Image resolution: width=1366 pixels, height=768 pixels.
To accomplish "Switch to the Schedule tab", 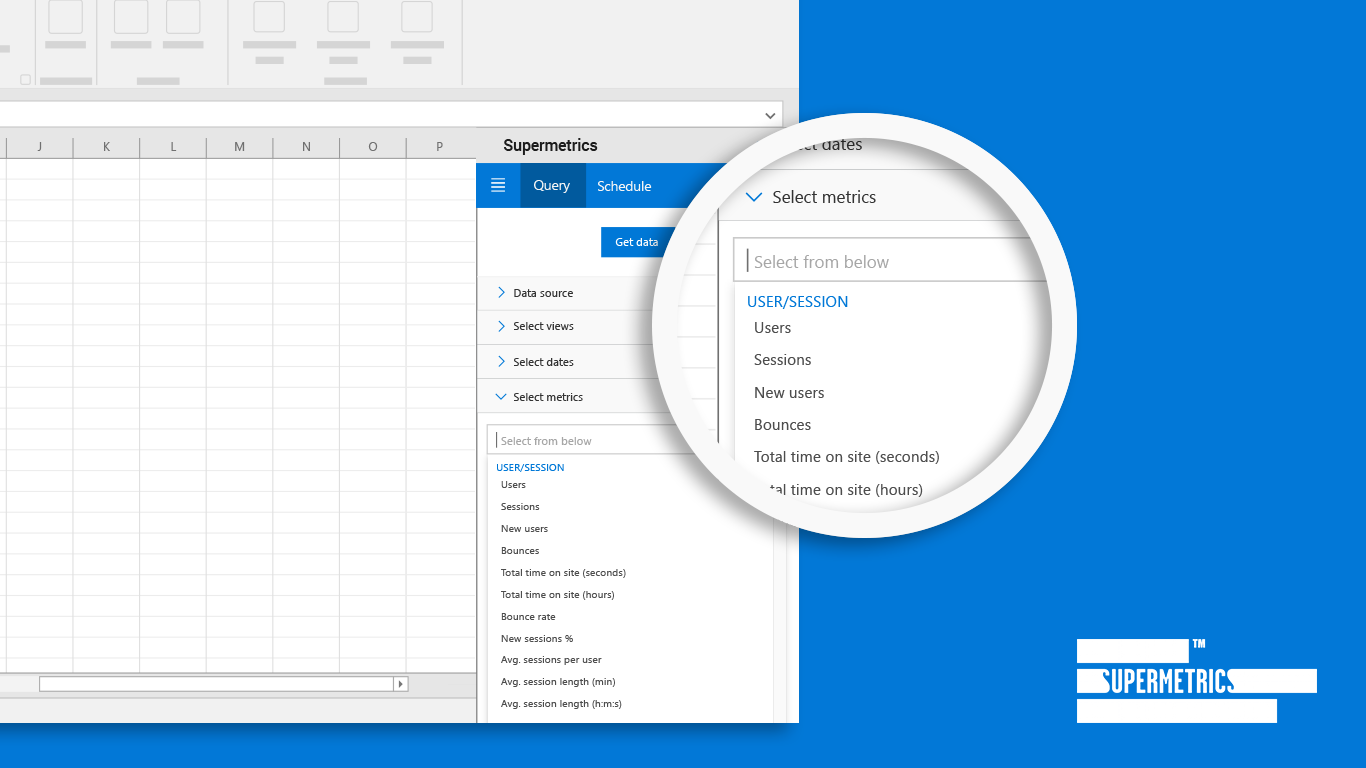I will (624, 186).
